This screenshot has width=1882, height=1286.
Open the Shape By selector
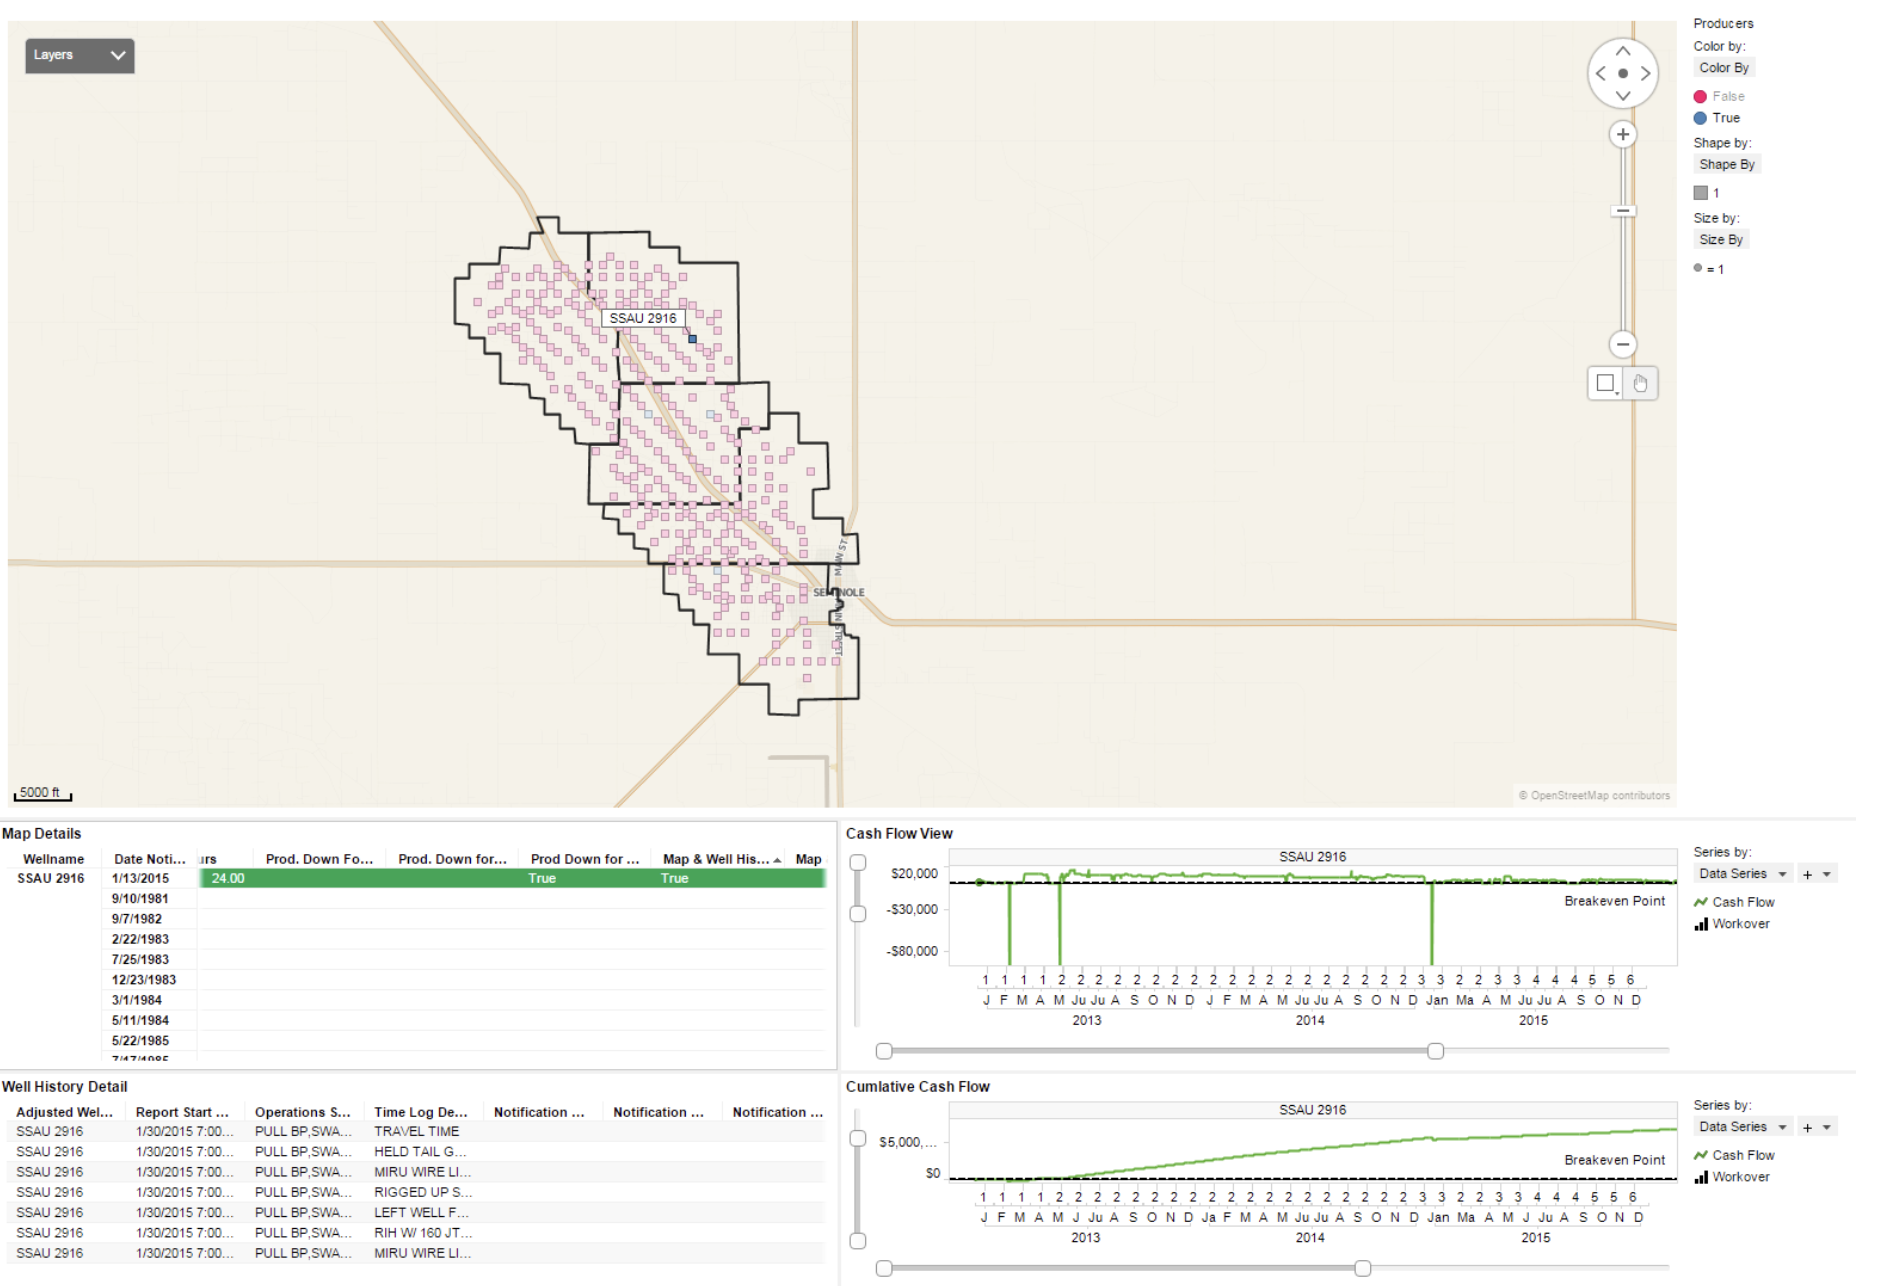(x=1726, y=165)
